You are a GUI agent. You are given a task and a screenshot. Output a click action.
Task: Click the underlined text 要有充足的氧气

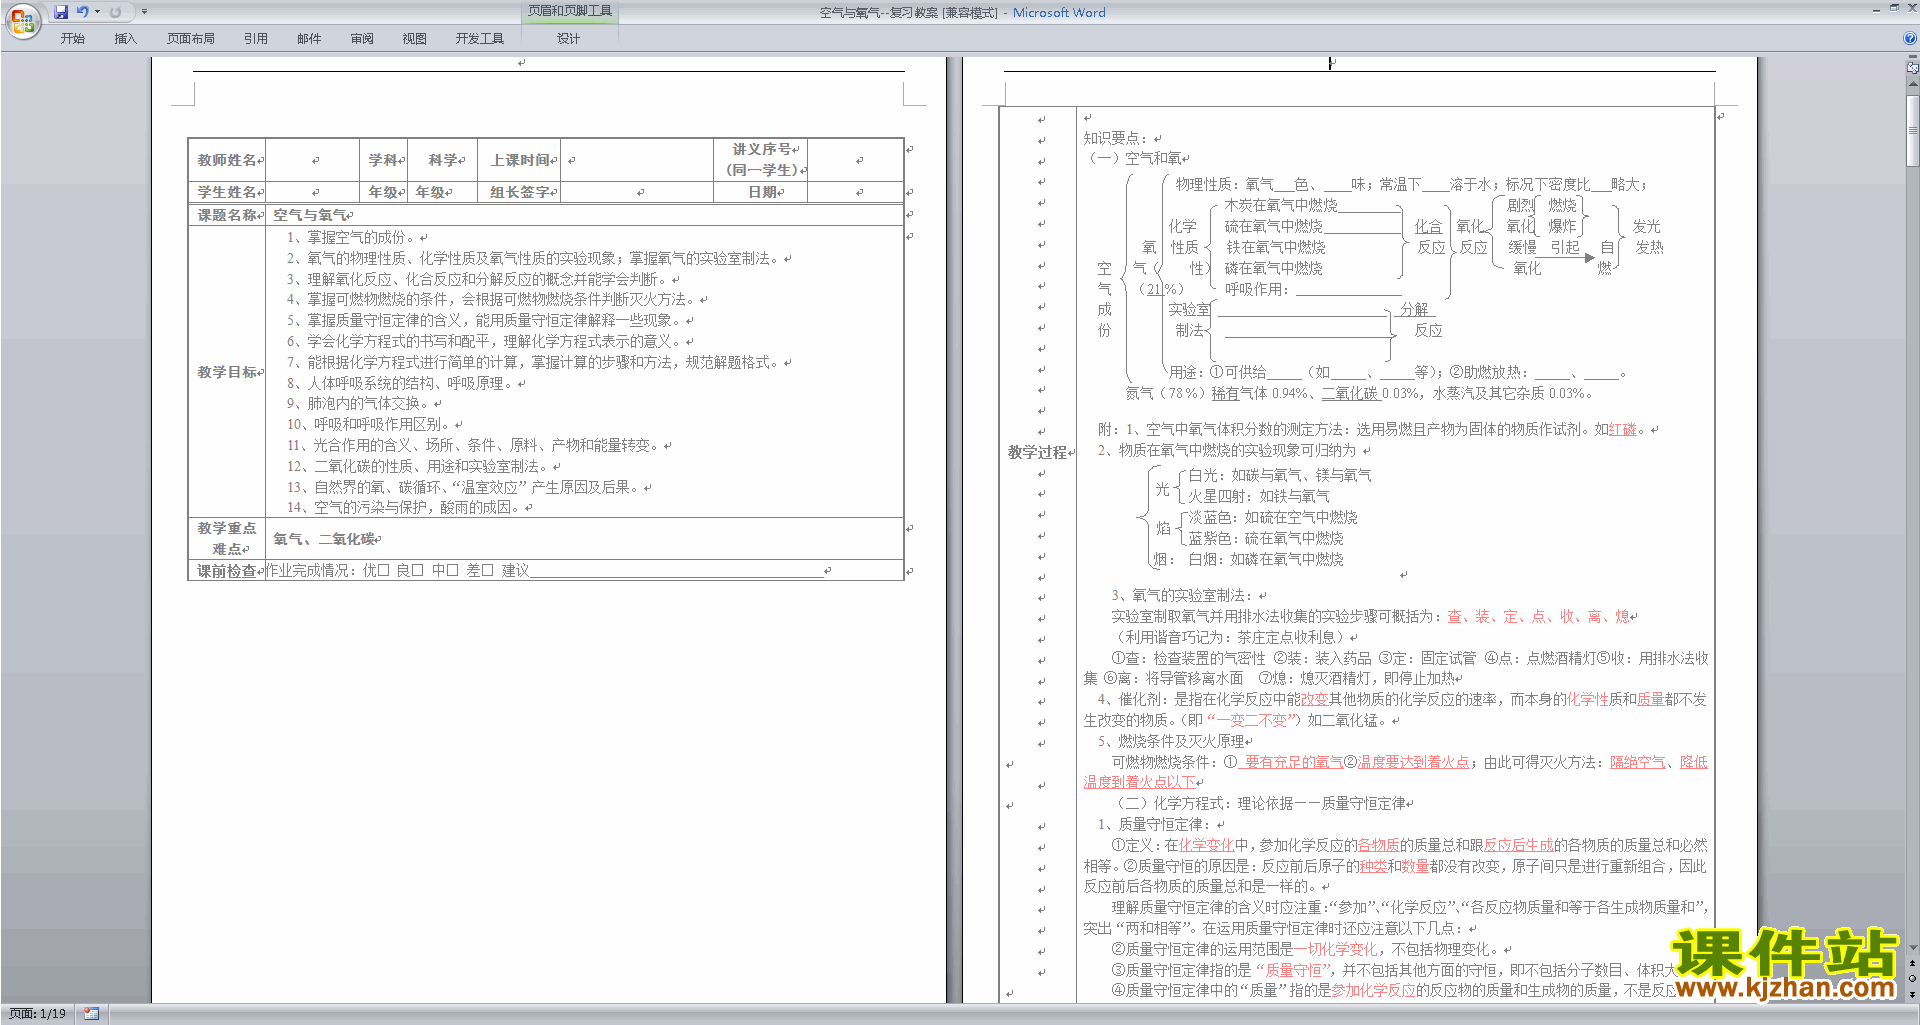click(x=1293, y=762)
